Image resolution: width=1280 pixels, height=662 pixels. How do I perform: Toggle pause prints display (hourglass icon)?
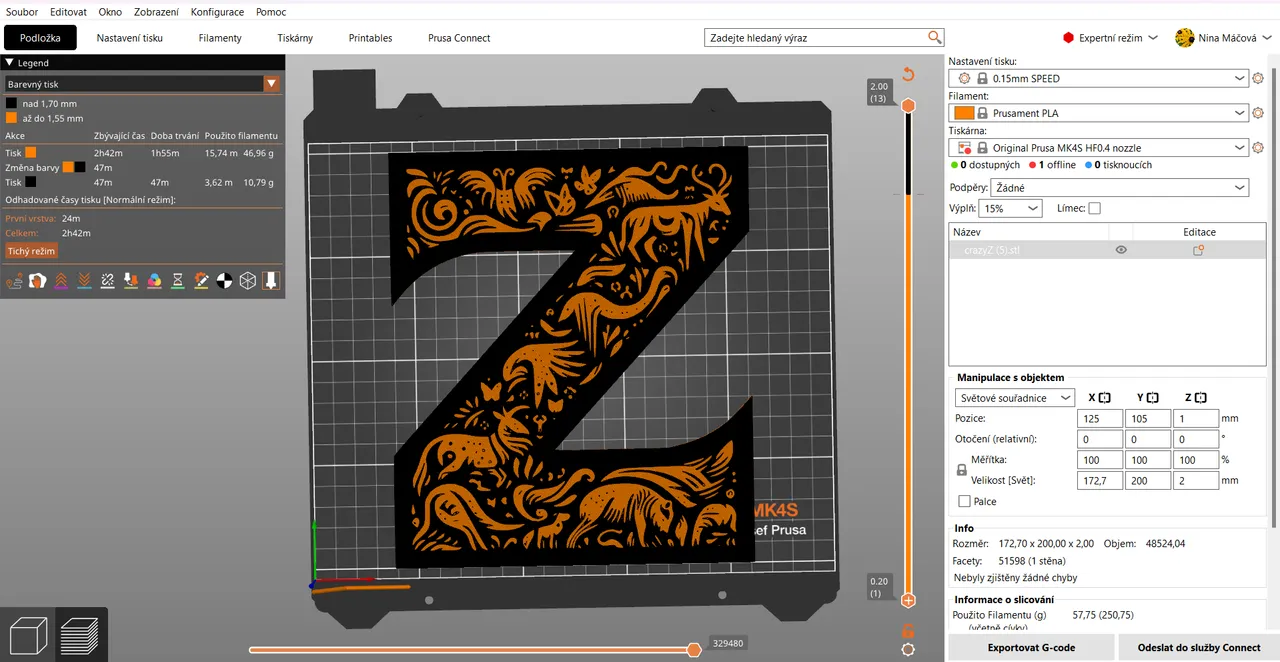(x=177, y=280)
